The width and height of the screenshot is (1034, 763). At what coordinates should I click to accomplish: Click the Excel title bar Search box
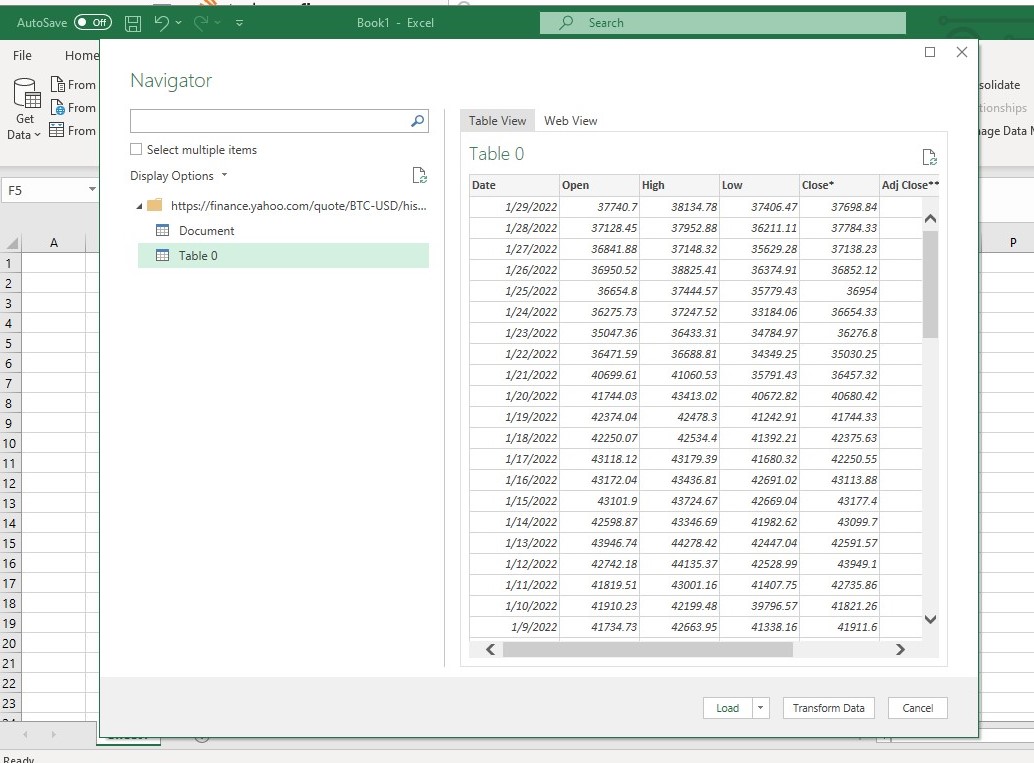click(723, 23)
